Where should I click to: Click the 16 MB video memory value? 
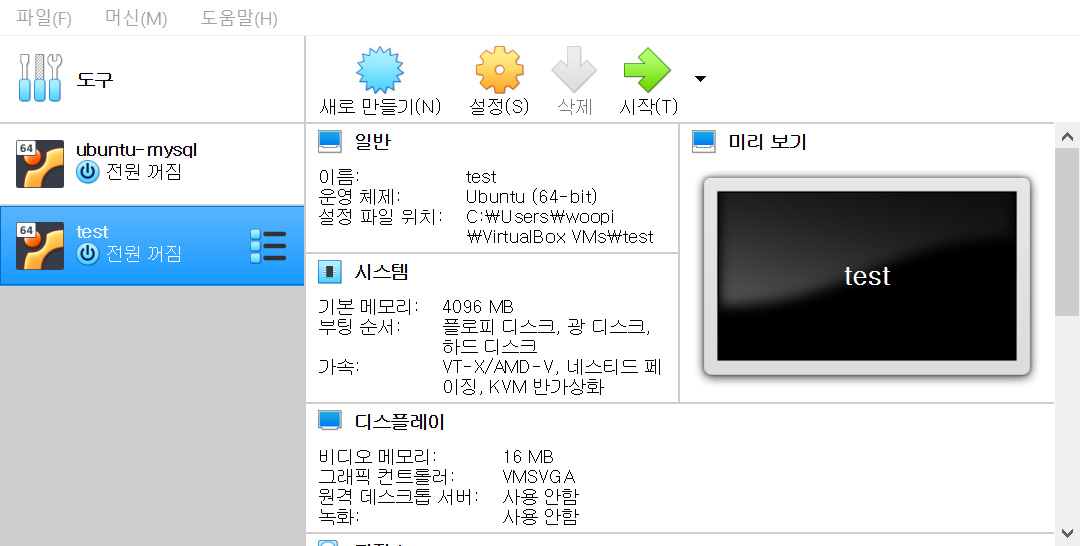528,456
